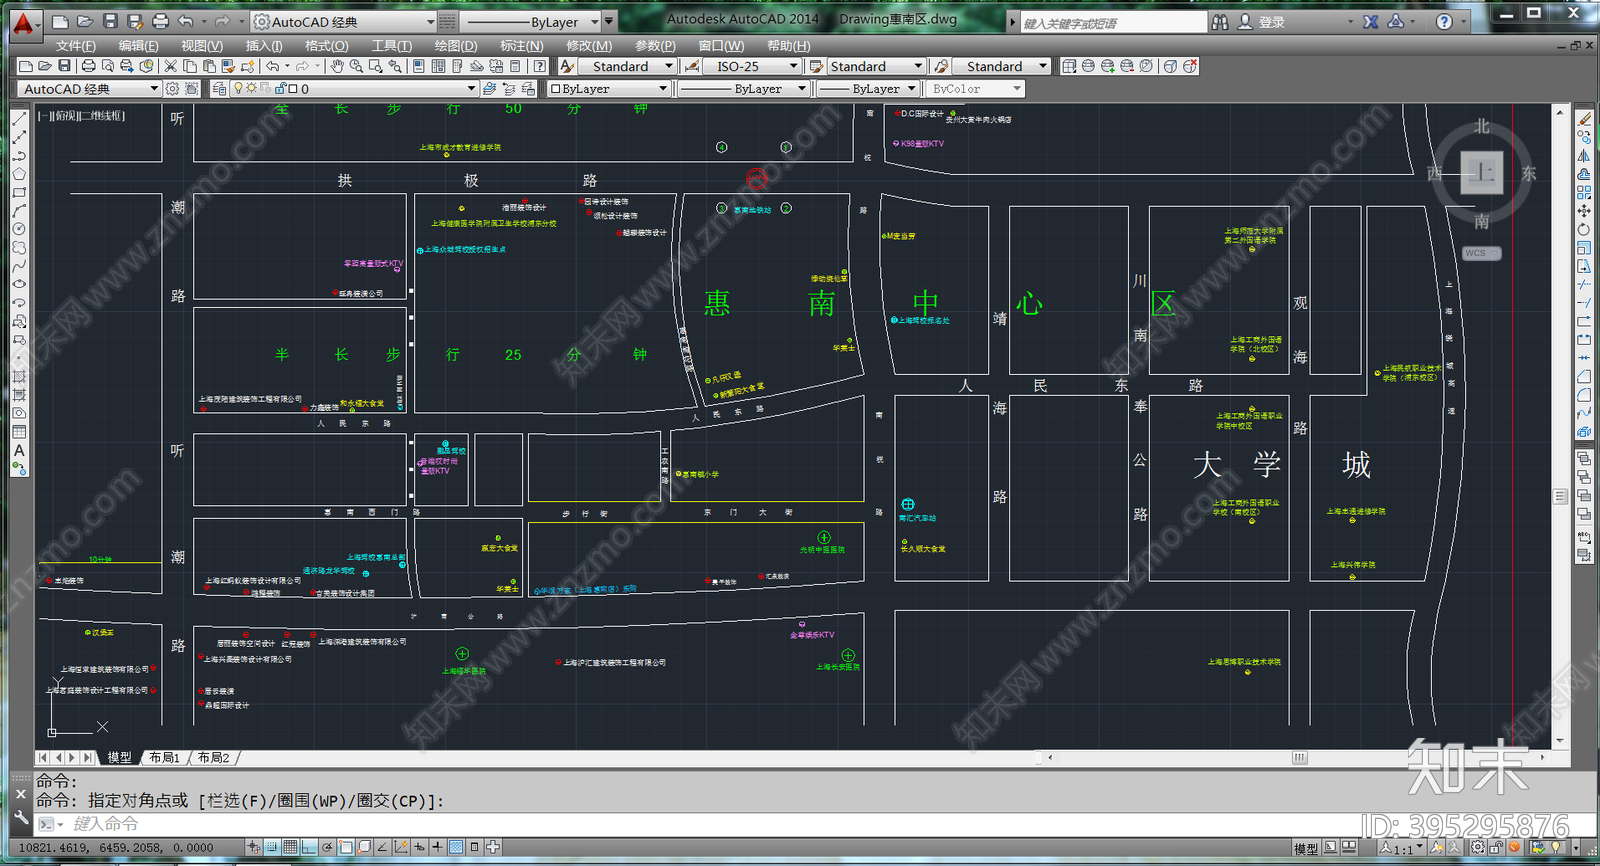Click the Text Style icon
Viewport: 1600px width, 866px height.
[567, 66]
